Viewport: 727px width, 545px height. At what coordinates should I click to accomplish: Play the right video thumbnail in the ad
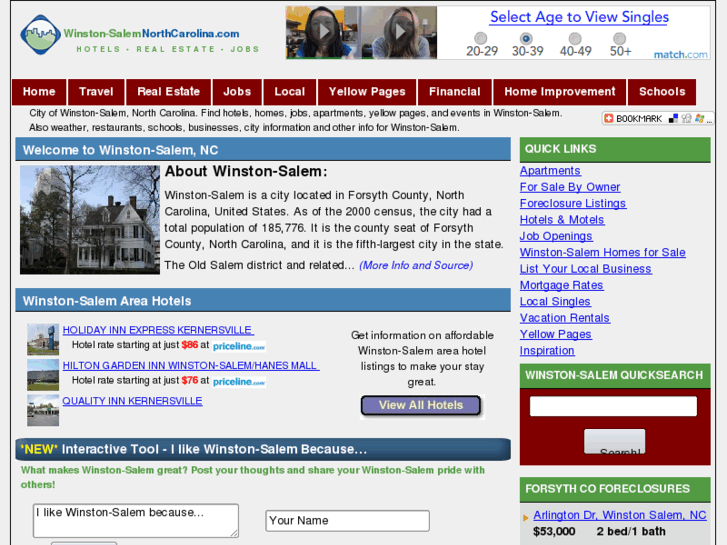400,31
